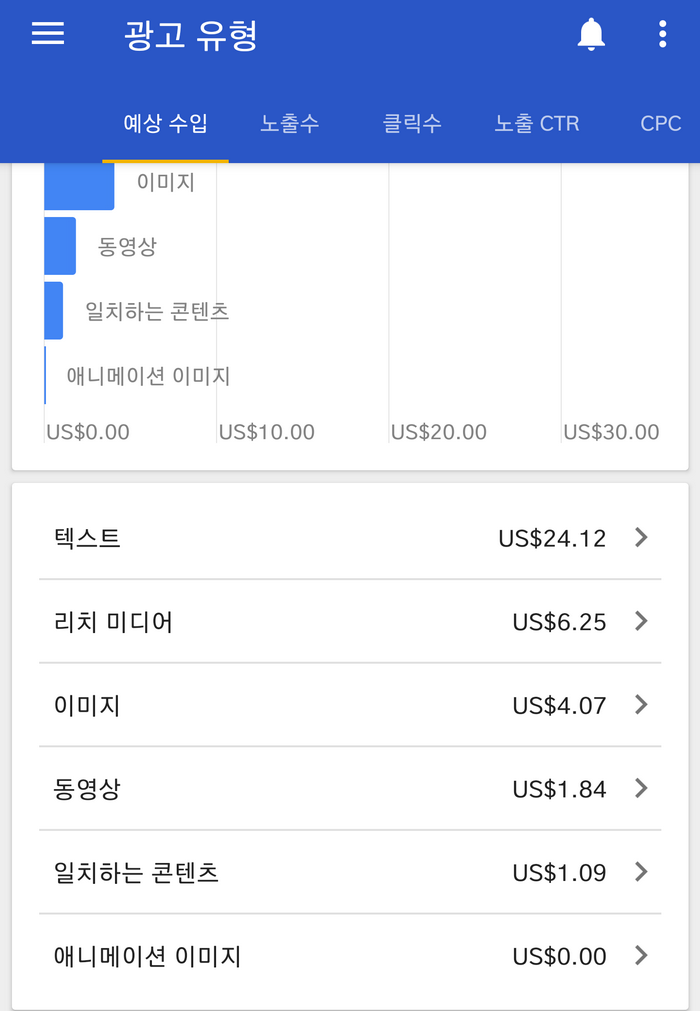700x1011 pixels.
Task: Open notifications bell icon
Action: (x=590, y=34)
